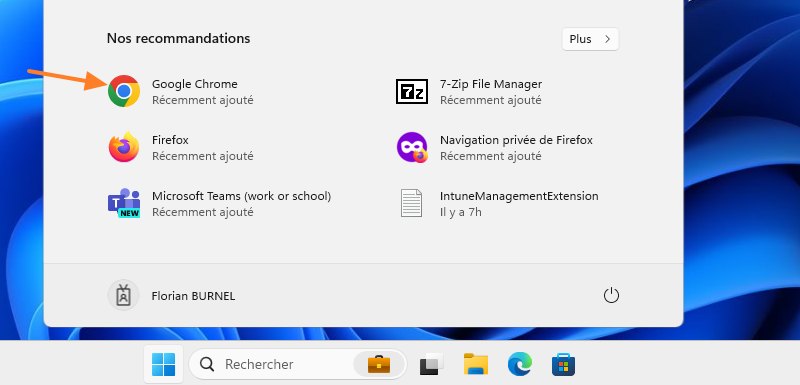Open the 7-Zip File Manager icon
Image resolution: width=800 pixels, height=385 pixels.
click(412, 92)
